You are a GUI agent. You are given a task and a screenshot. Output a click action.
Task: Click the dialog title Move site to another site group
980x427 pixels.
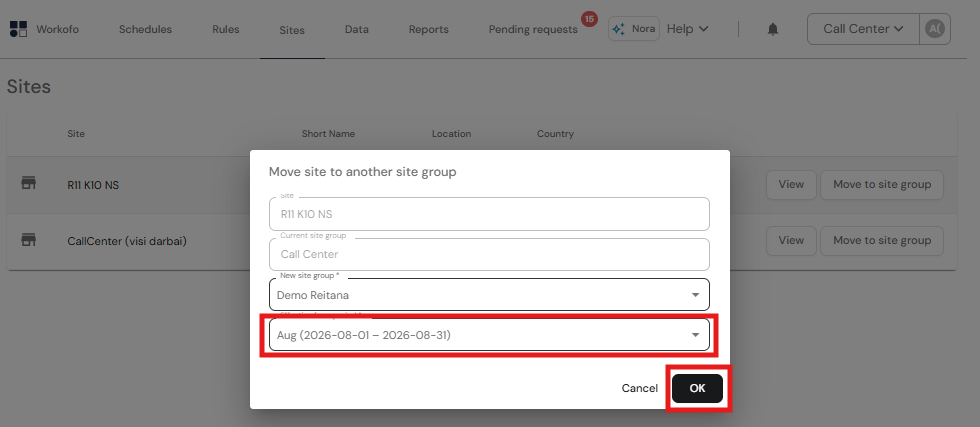coord(362,171)
